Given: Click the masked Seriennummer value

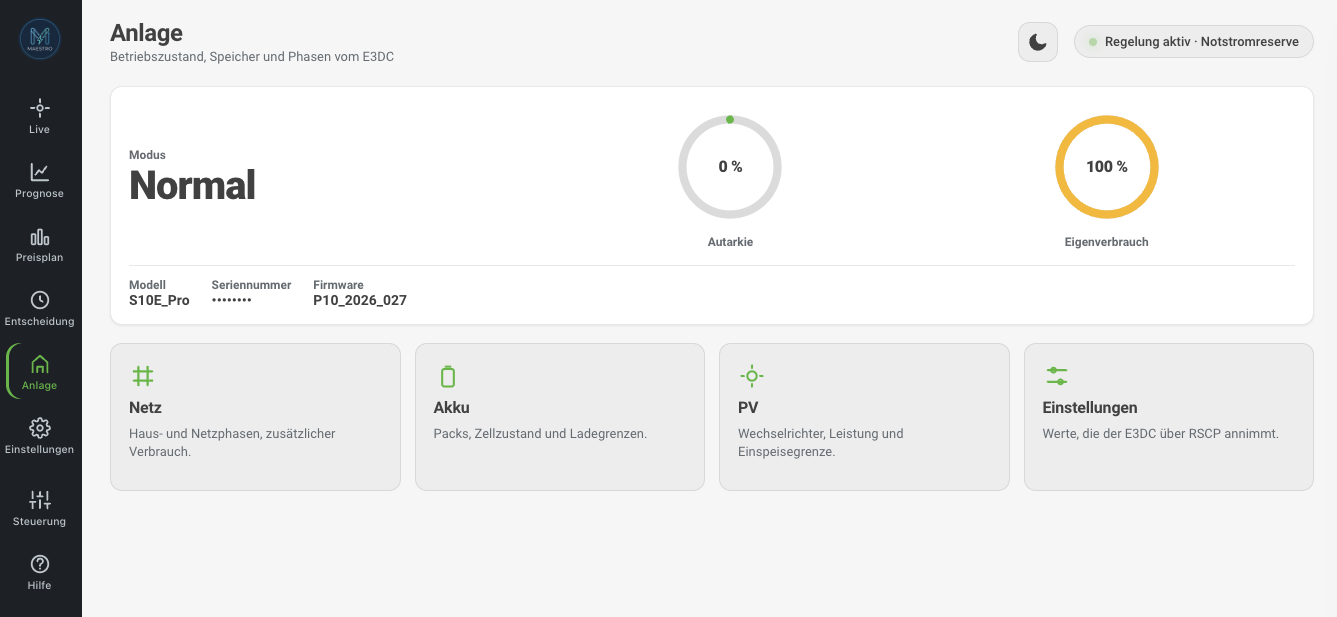Looking at the screenshot, I should tap(231, 300).
